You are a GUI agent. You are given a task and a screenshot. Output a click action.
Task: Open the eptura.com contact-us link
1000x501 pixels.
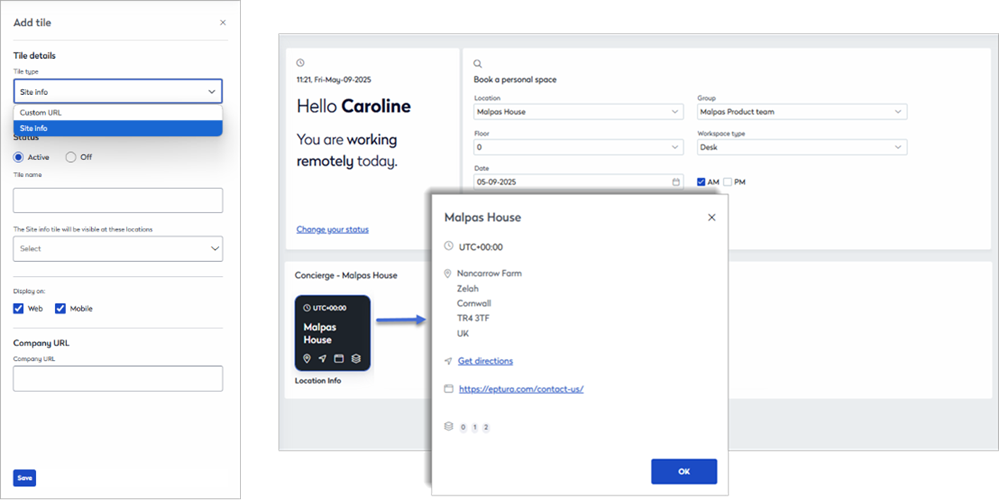click(521, 389)
